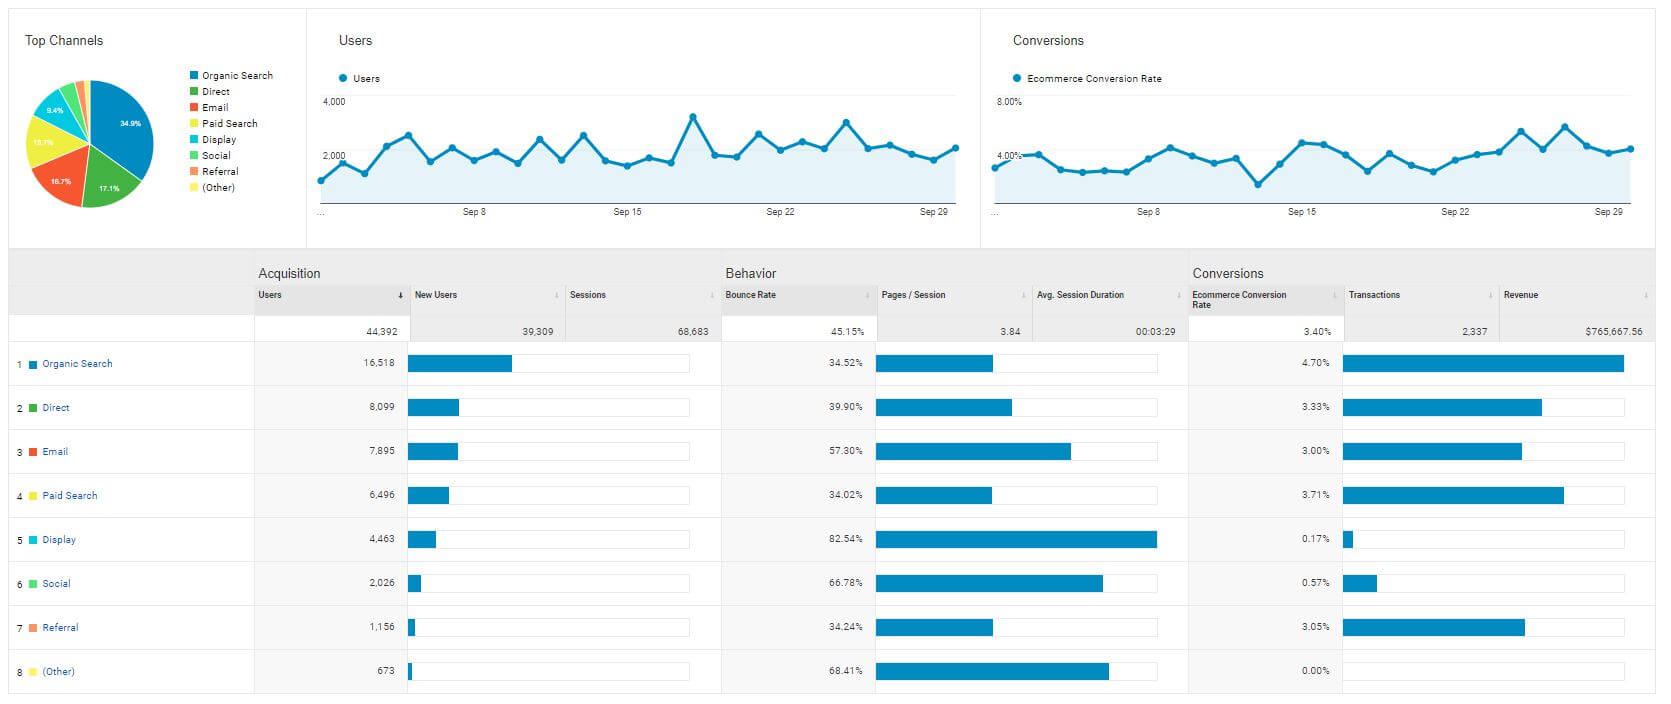Click the 57.30% Email bounce rate
The image size is (1671, 704).
pyautogui.click(x=845, y=451)
